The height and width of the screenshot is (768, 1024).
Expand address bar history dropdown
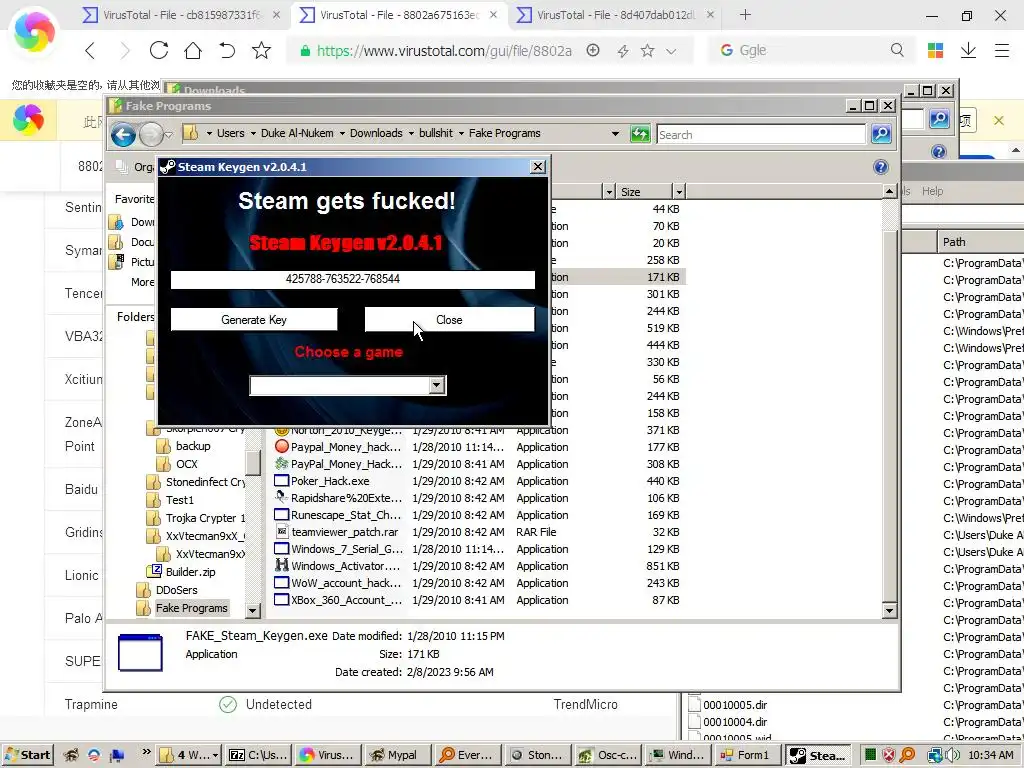[x=615, y=133]
